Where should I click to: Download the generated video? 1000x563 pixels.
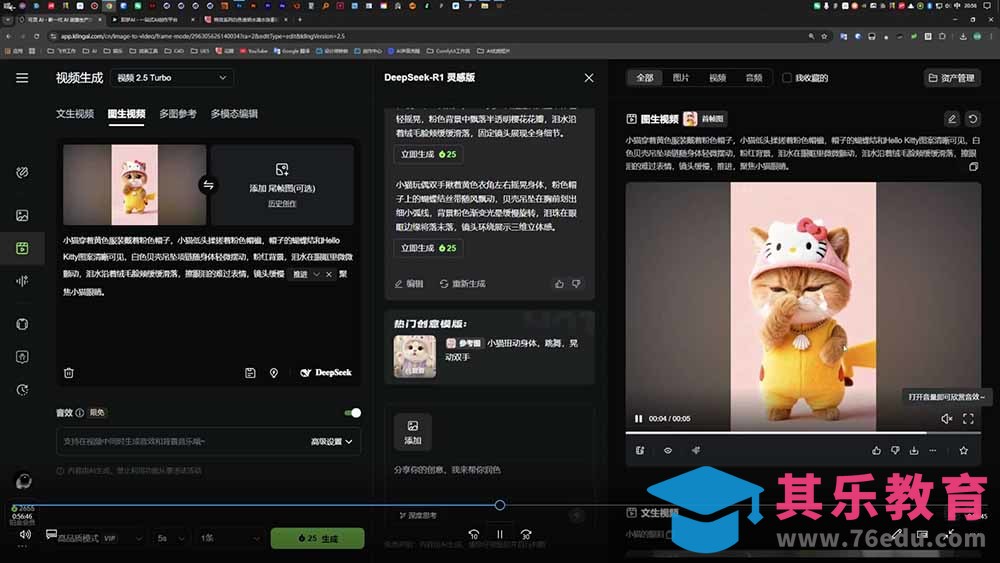point(914,451)
